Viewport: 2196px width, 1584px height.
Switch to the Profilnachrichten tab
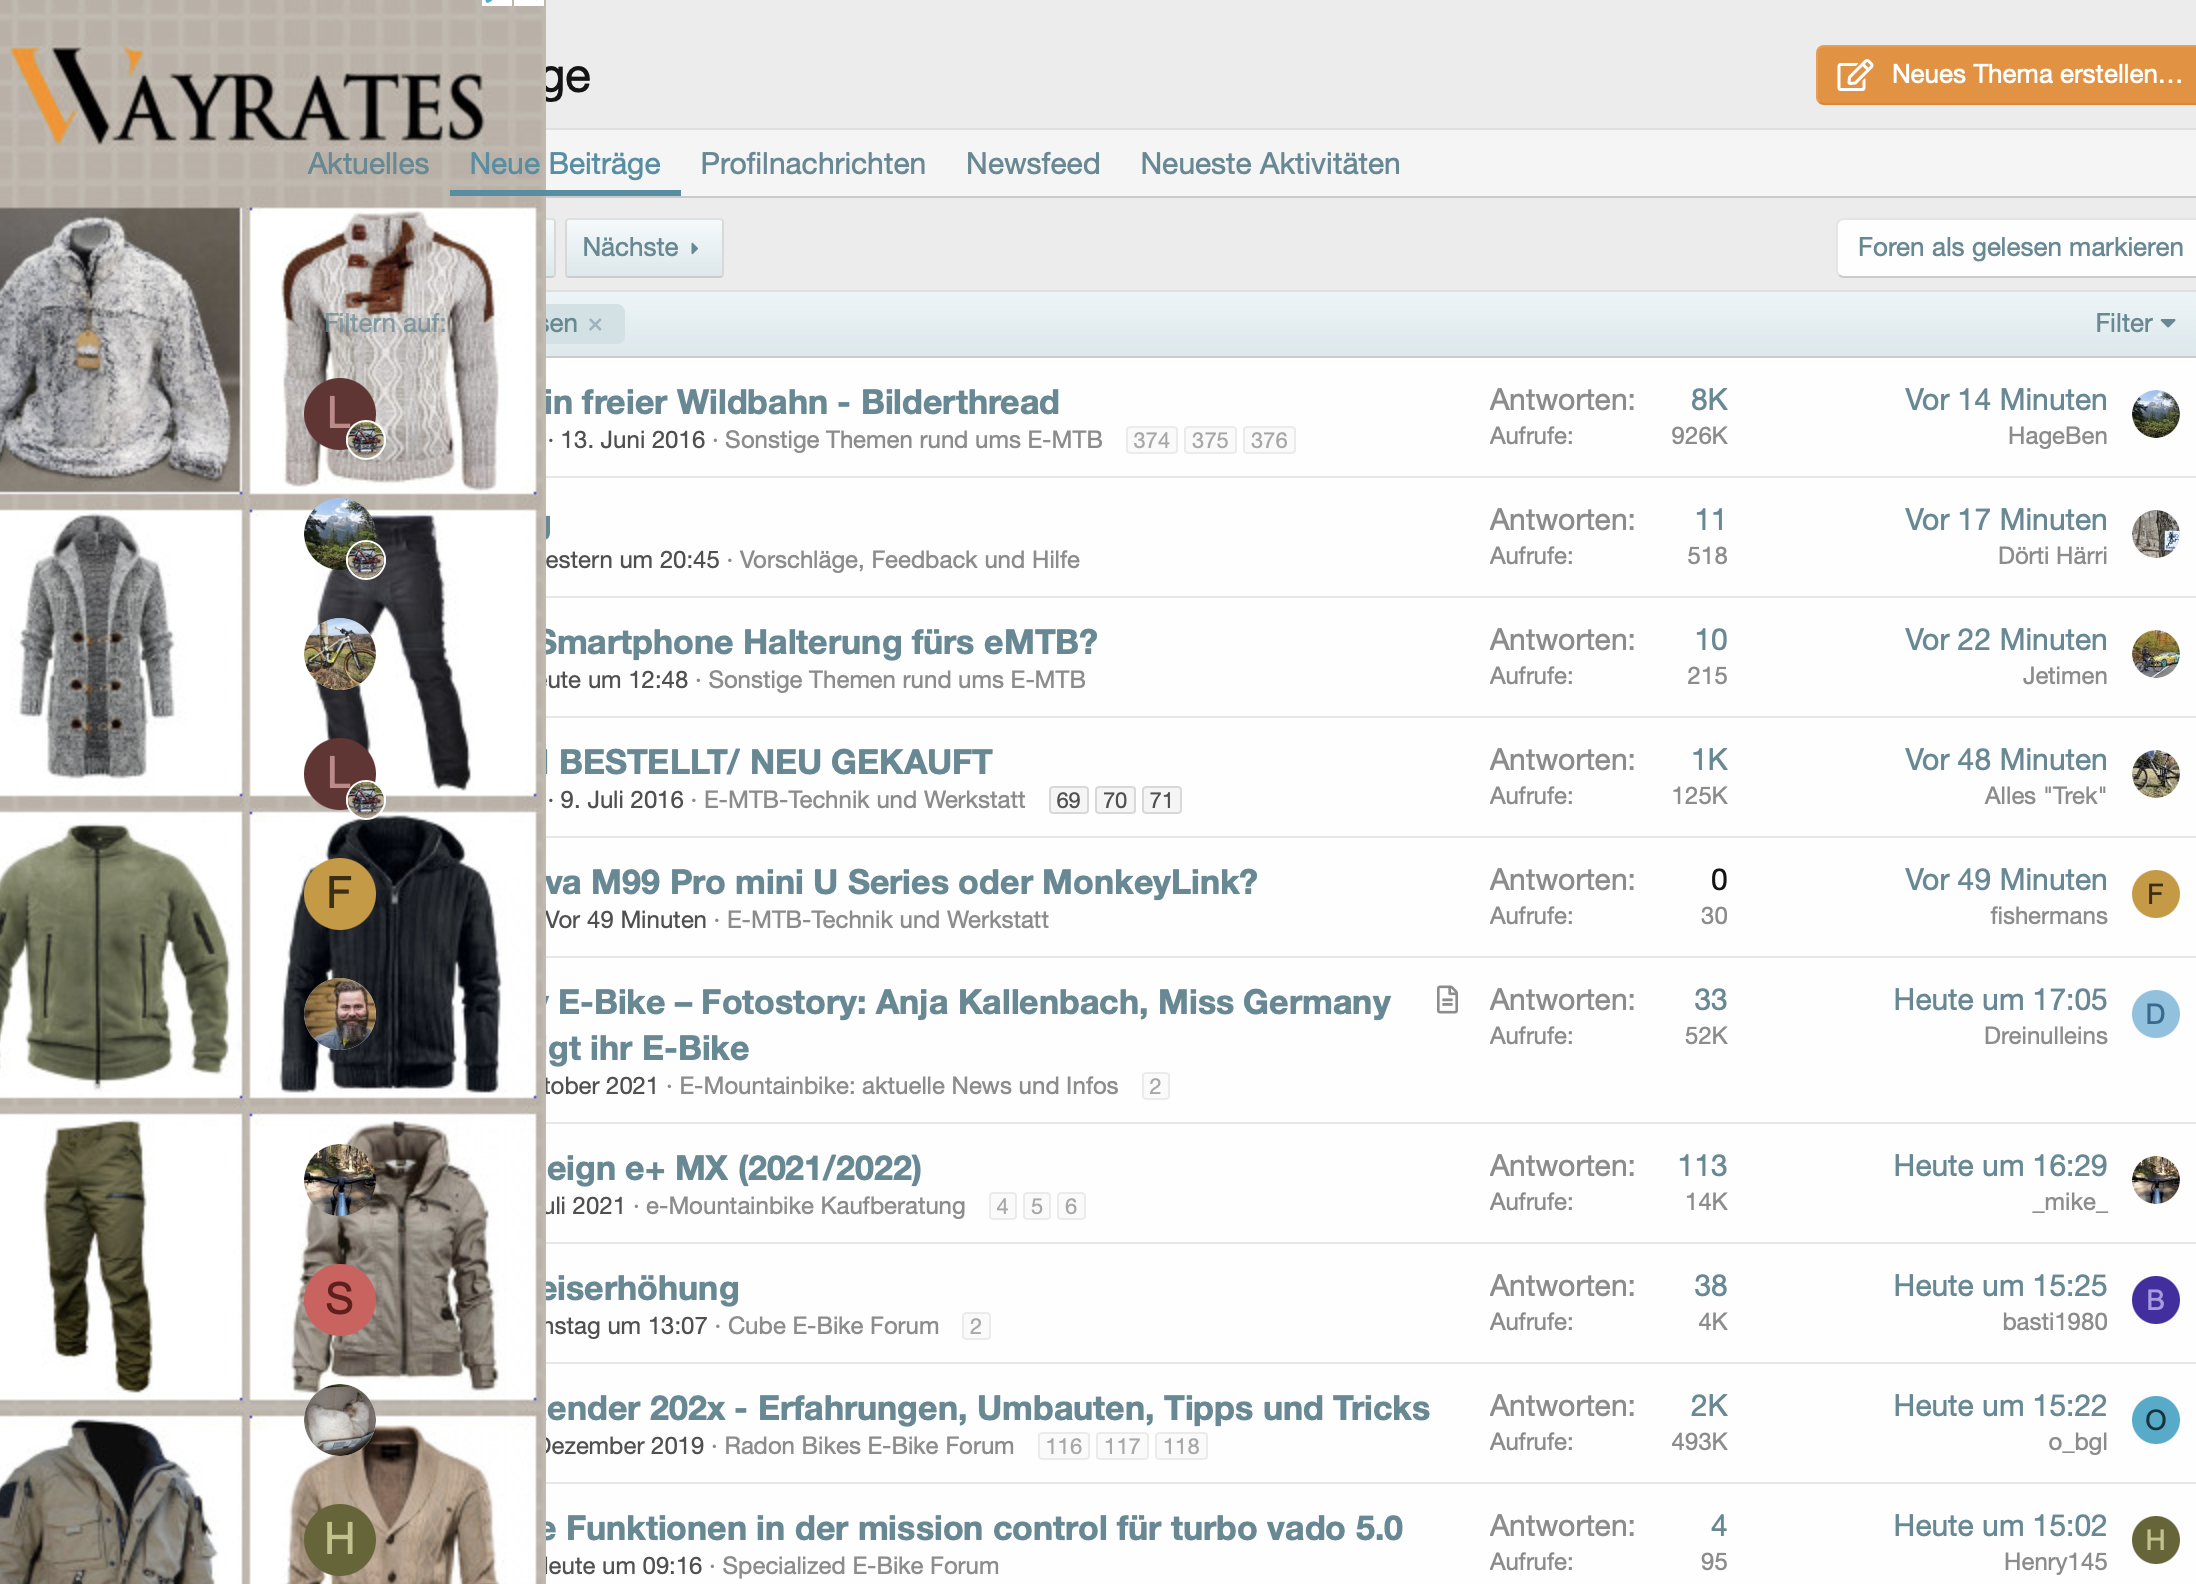812,163
